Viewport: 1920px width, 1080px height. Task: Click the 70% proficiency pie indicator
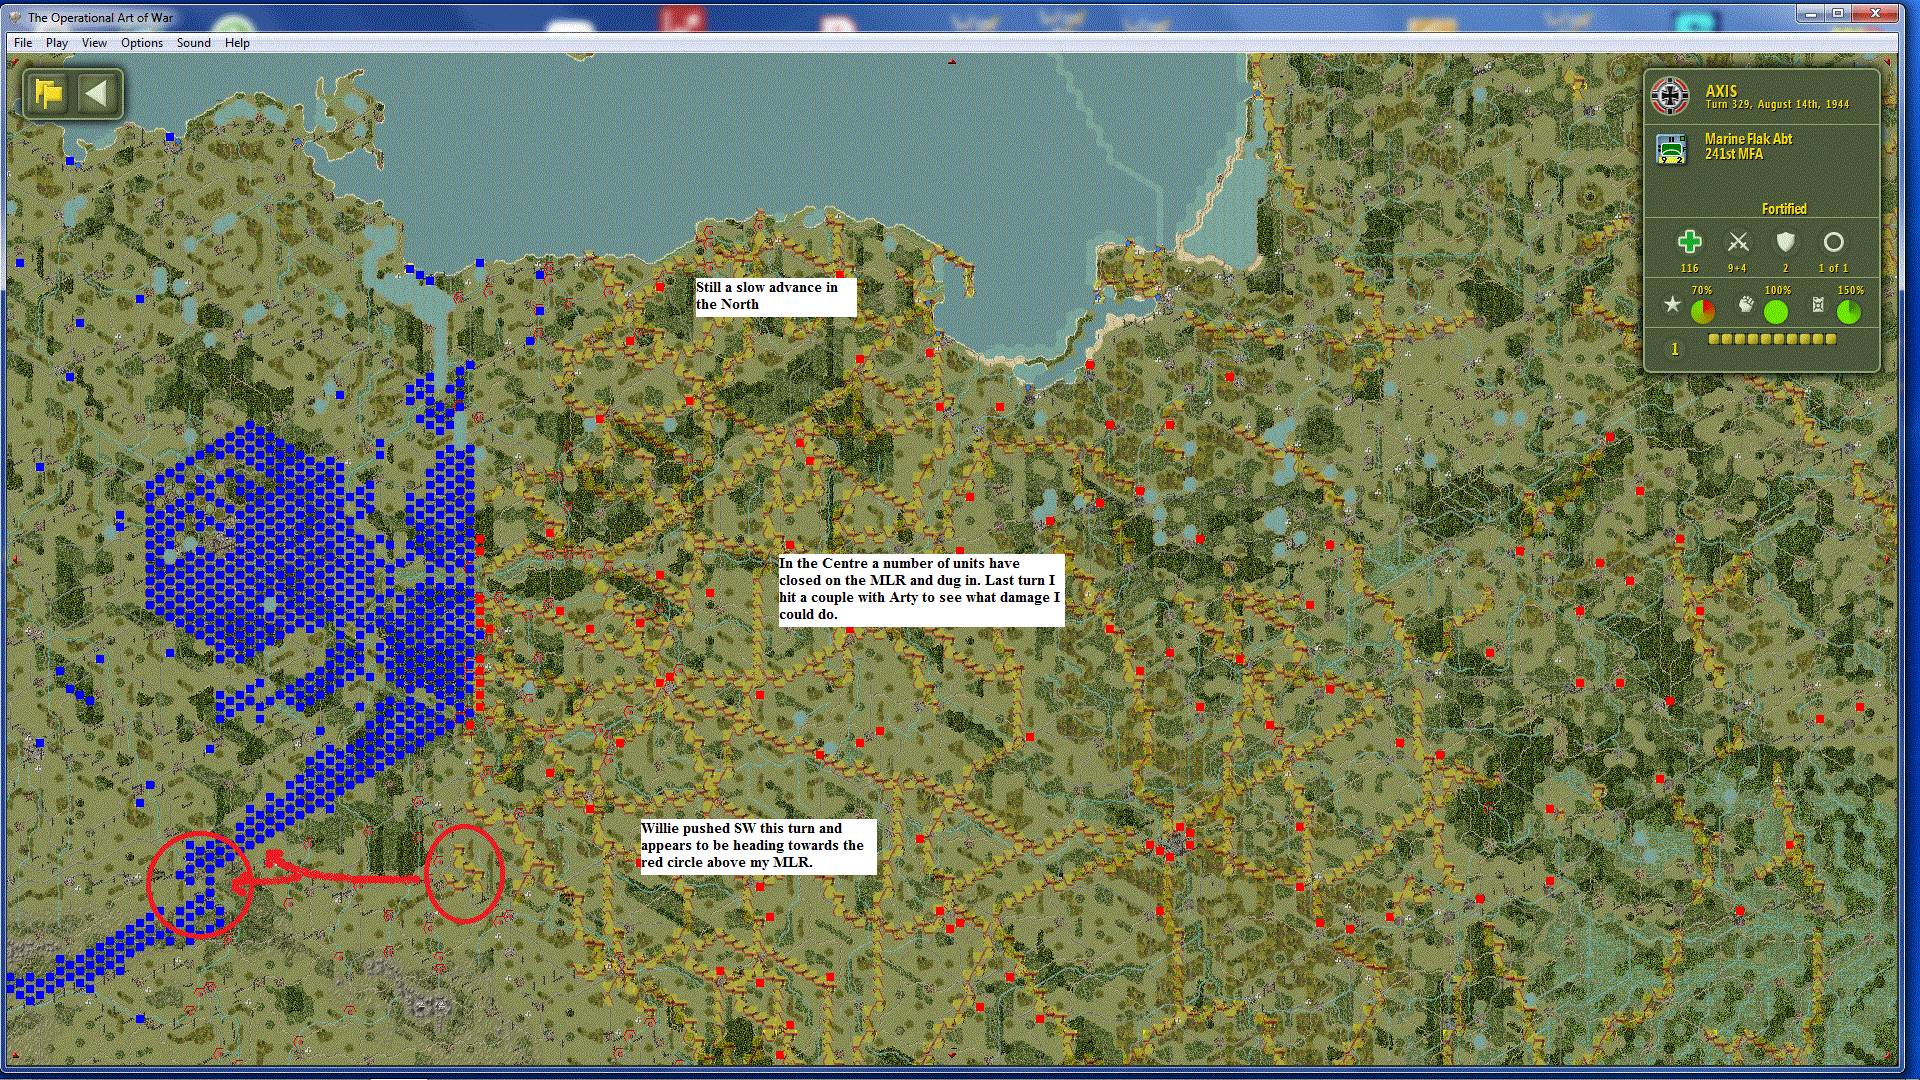point(1702,312)
